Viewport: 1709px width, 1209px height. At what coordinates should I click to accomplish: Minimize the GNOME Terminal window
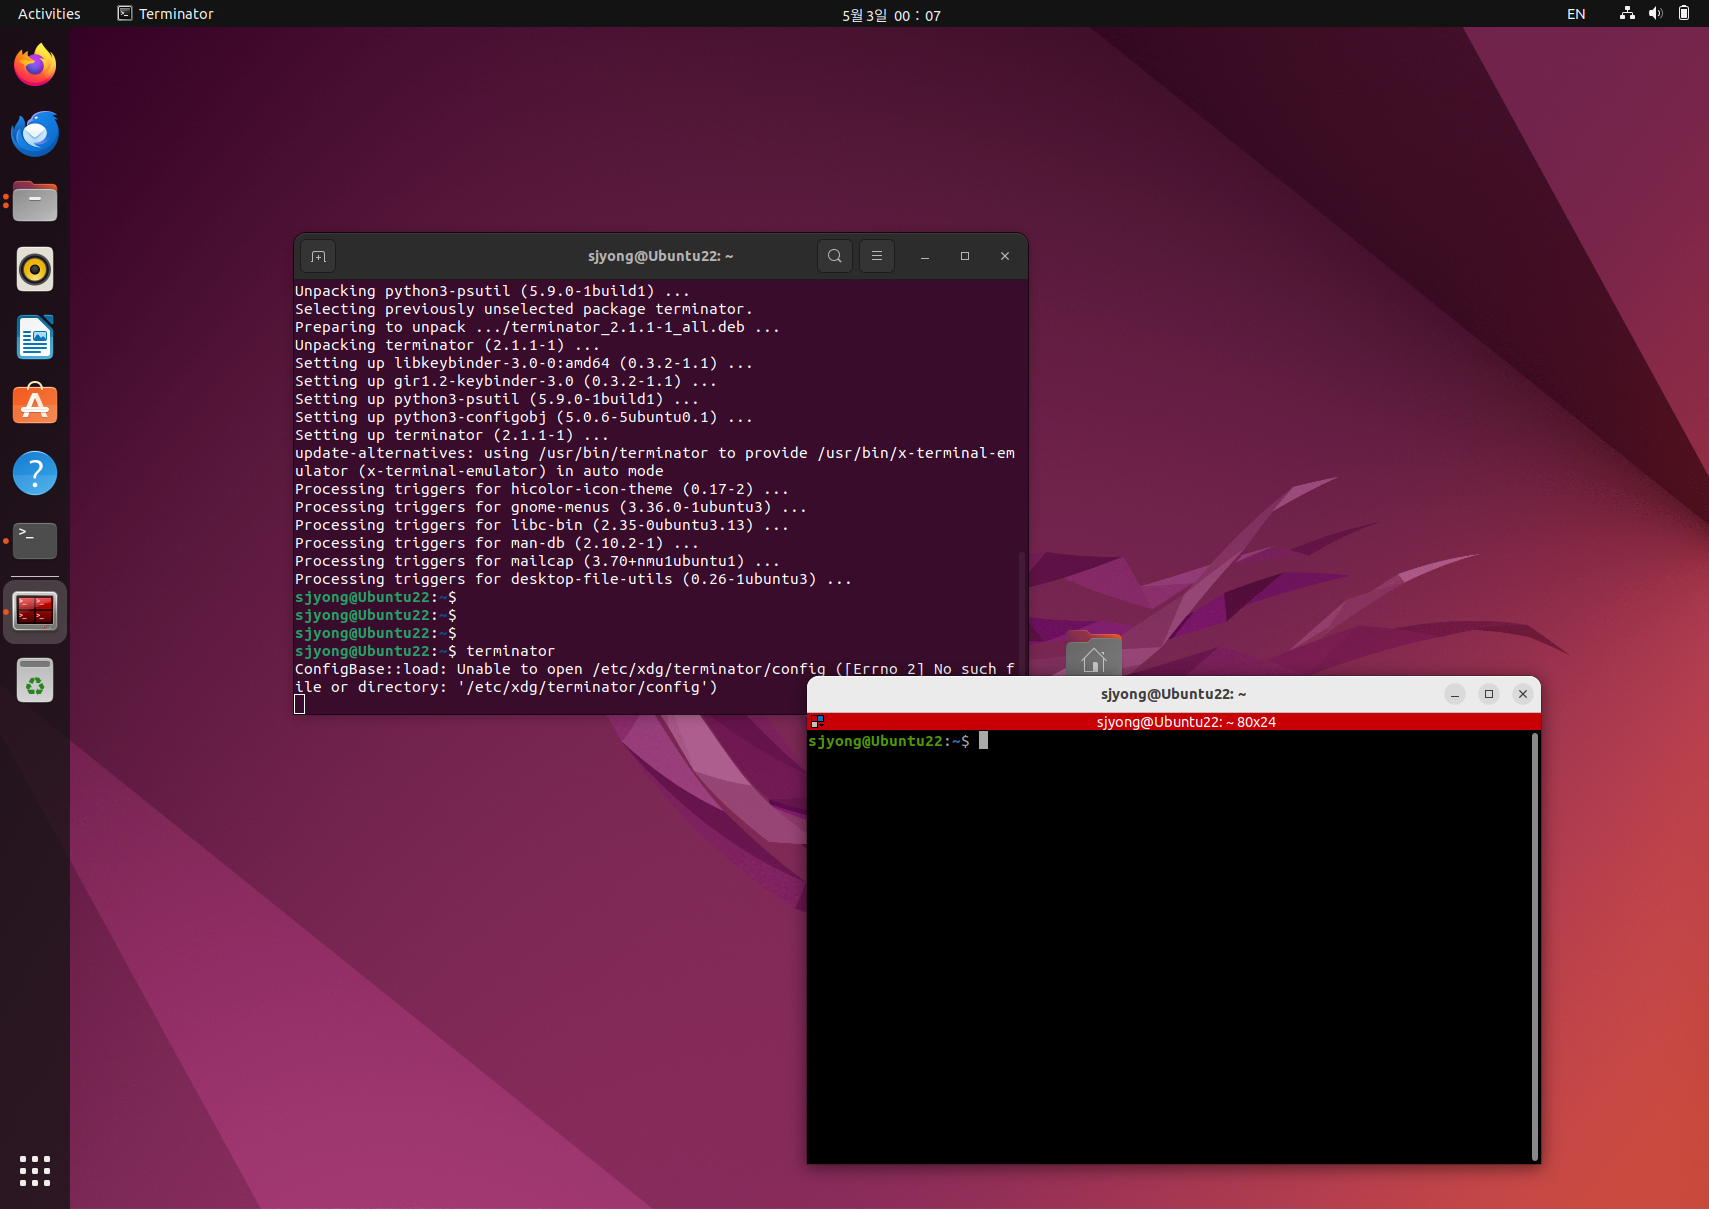click(925, 256)
